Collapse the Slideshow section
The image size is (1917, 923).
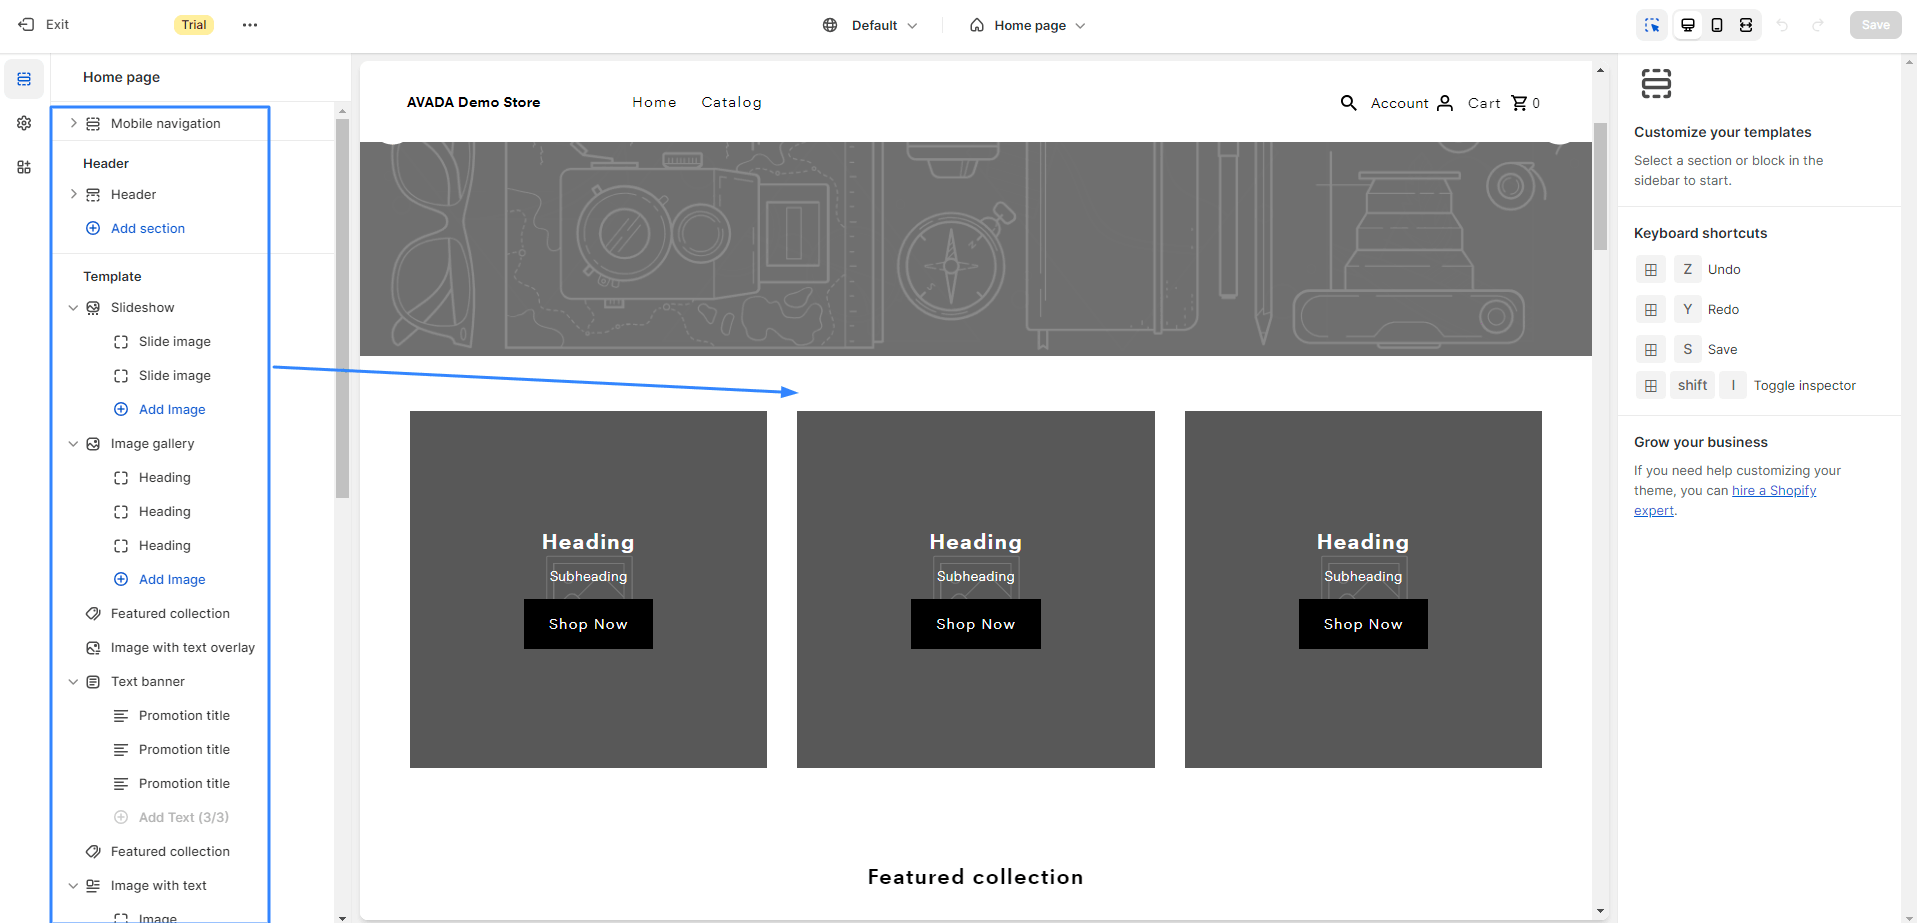(73, 308)
